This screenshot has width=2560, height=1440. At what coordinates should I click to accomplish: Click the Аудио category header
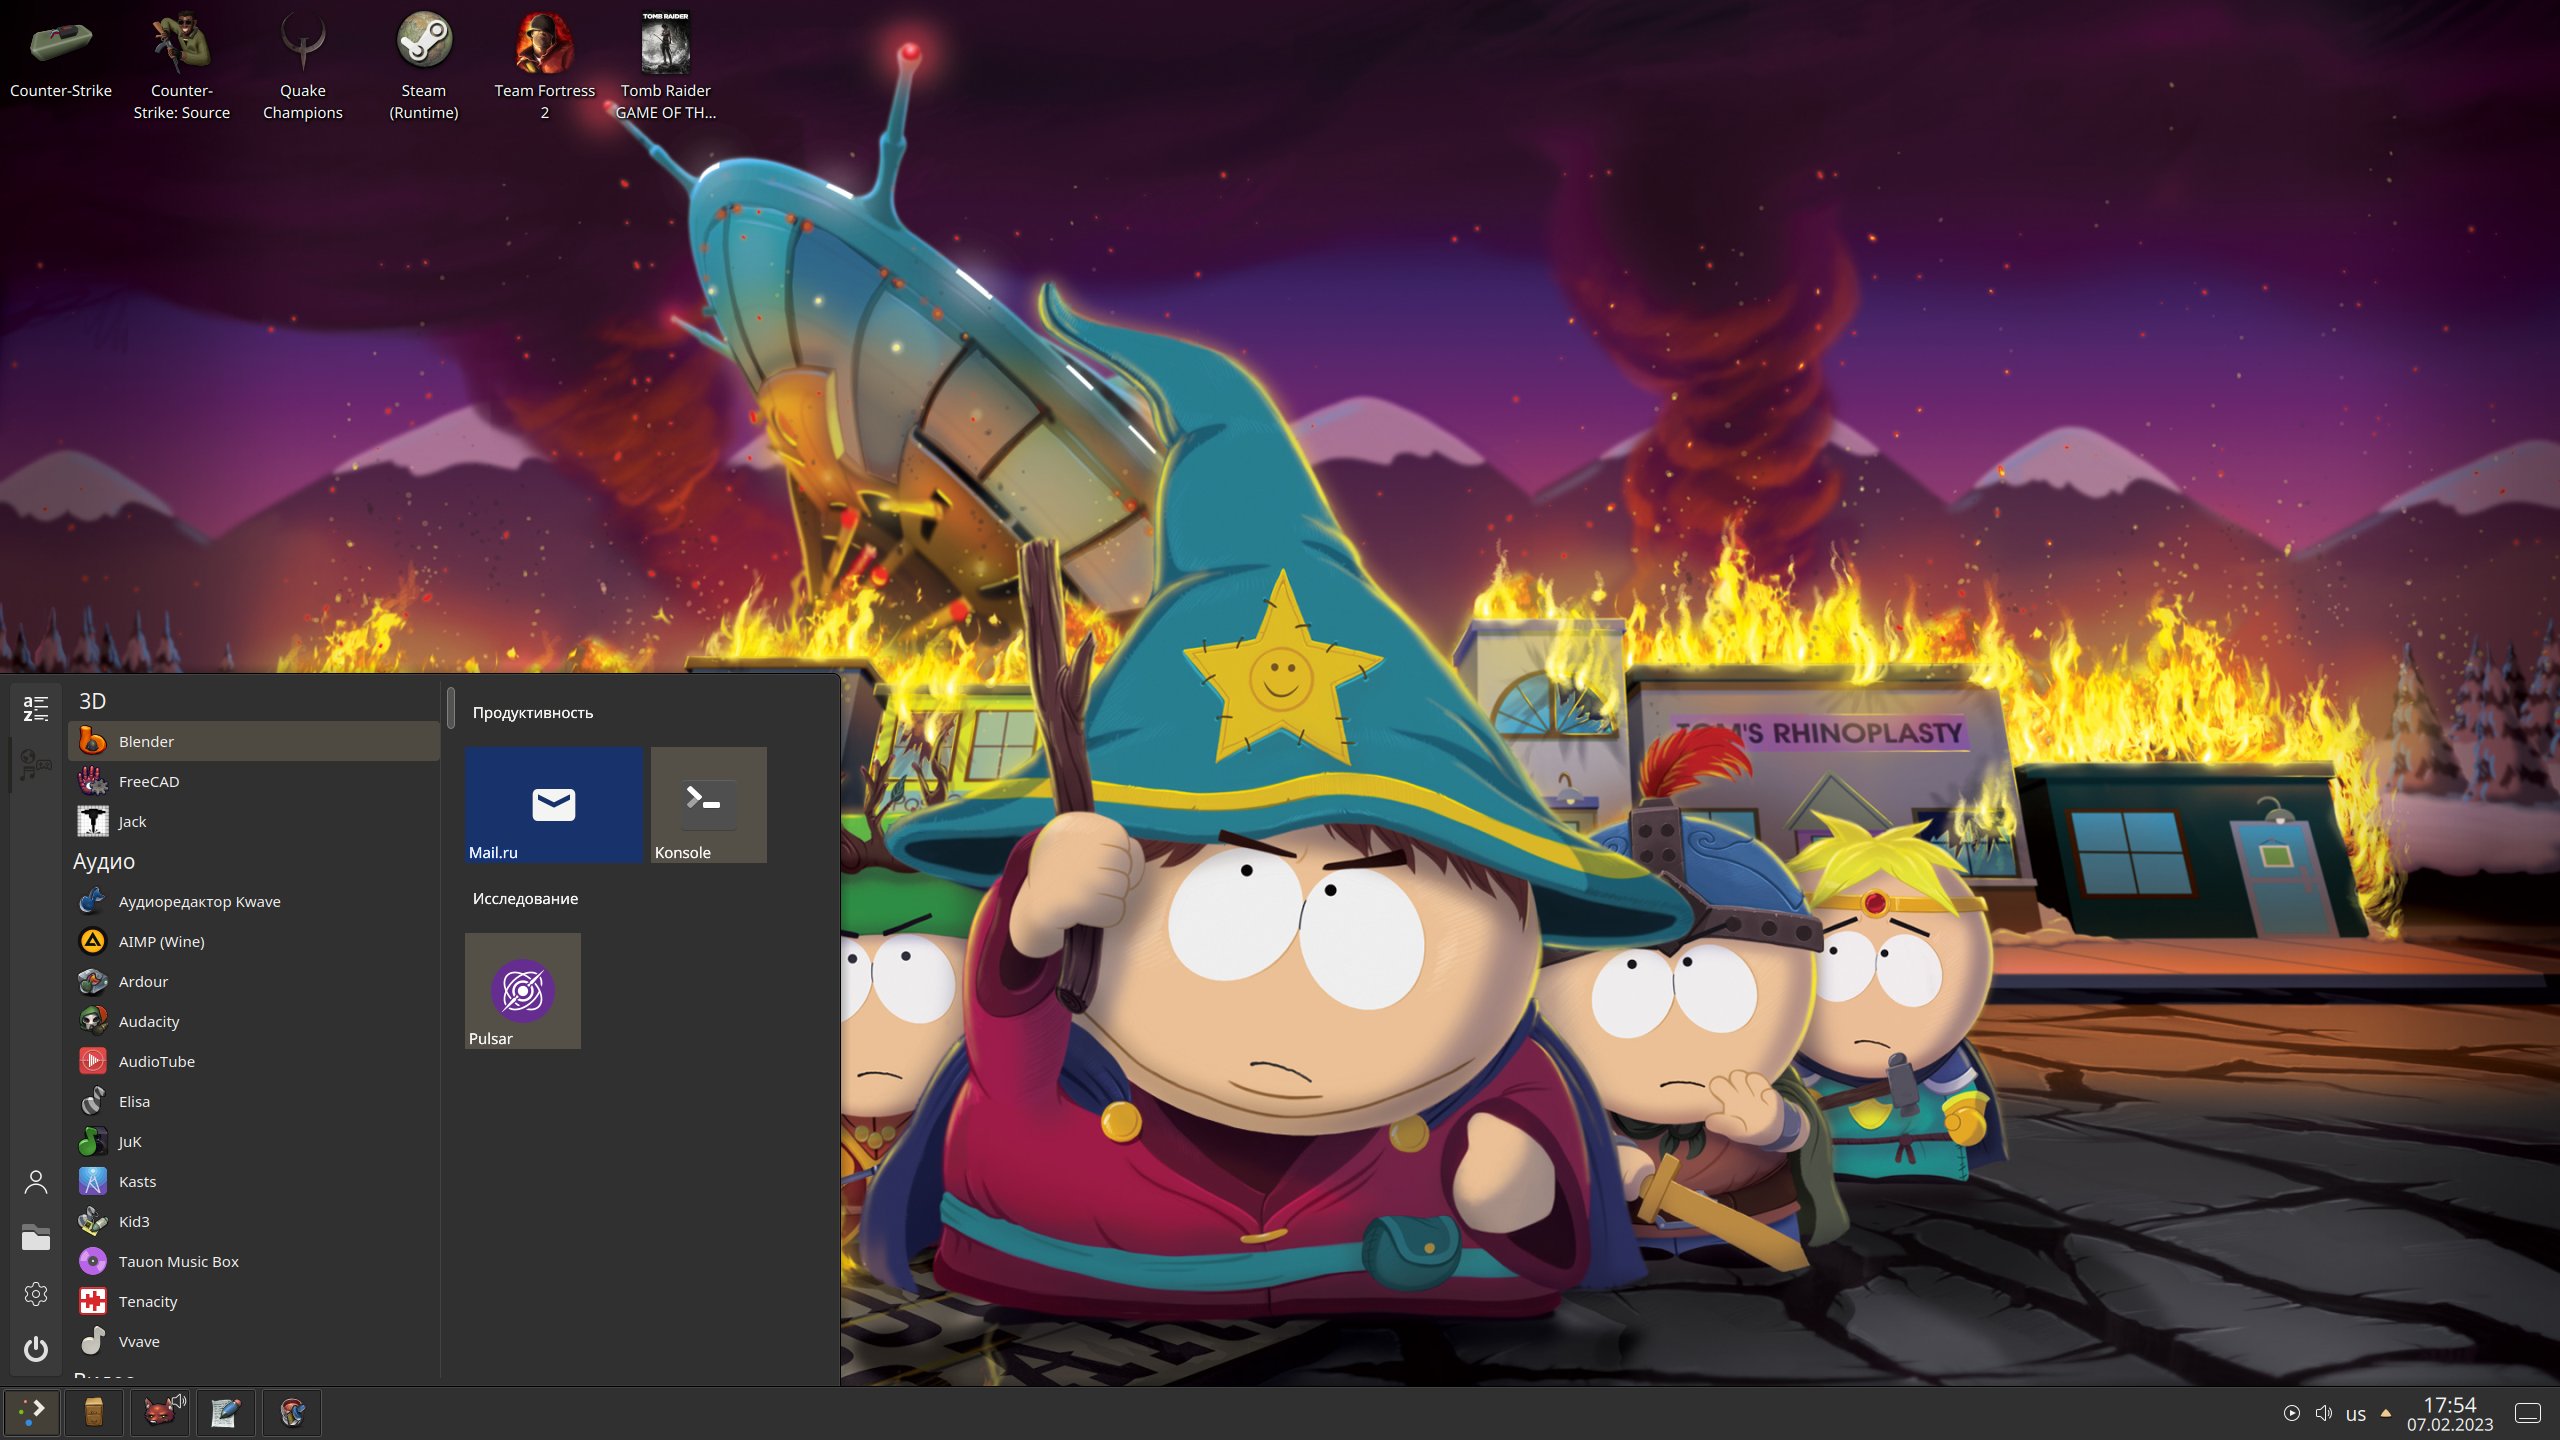[104, 861]
